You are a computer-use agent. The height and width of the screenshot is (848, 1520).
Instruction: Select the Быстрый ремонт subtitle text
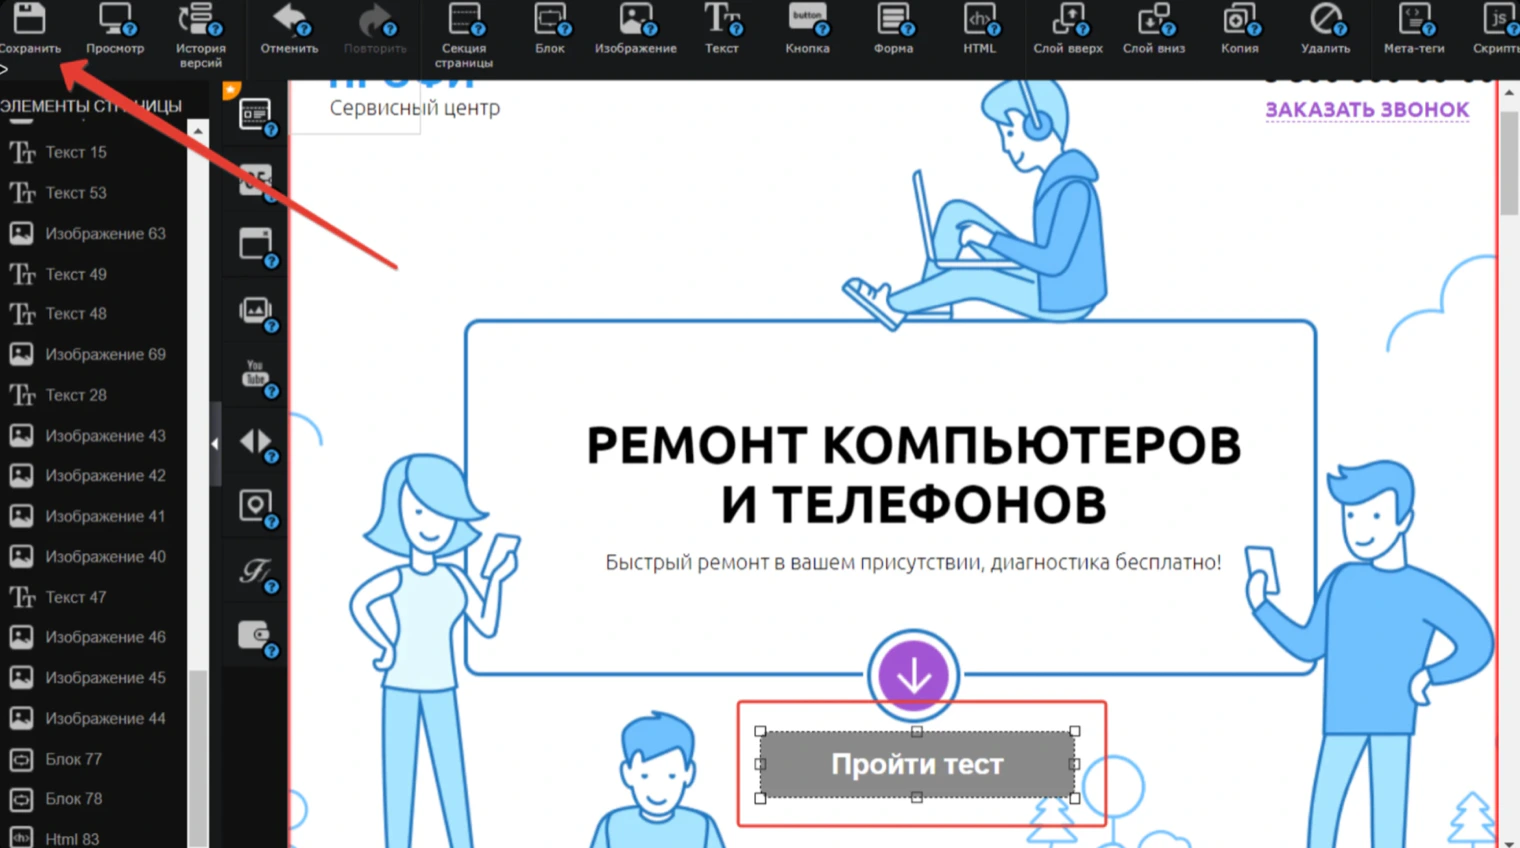(913, 562)
